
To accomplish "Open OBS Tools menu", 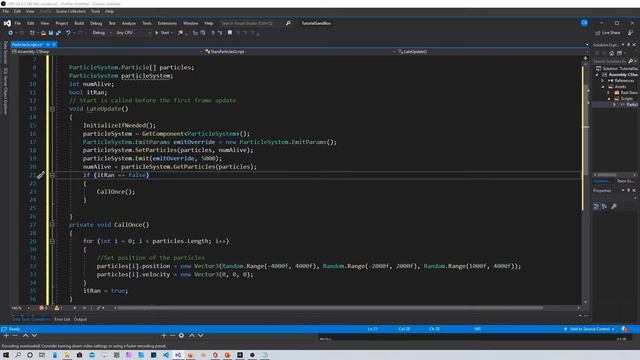I will (x=96, y=11).
